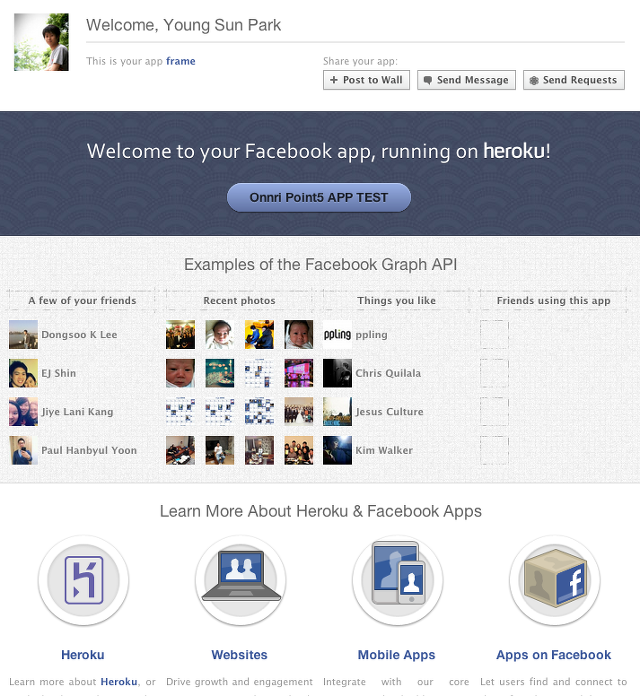The image size is (640, 696).
Task: Click the Send Requests button
Action: (x=574, y=80)
